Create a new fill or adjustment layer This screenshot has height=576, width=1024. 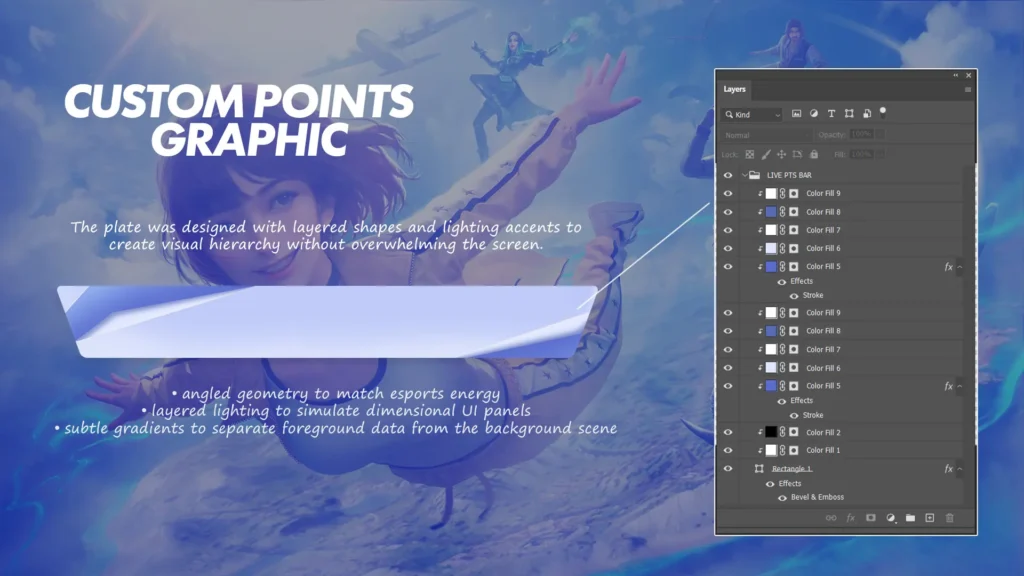pyautogui.click(x=890, y=518)
